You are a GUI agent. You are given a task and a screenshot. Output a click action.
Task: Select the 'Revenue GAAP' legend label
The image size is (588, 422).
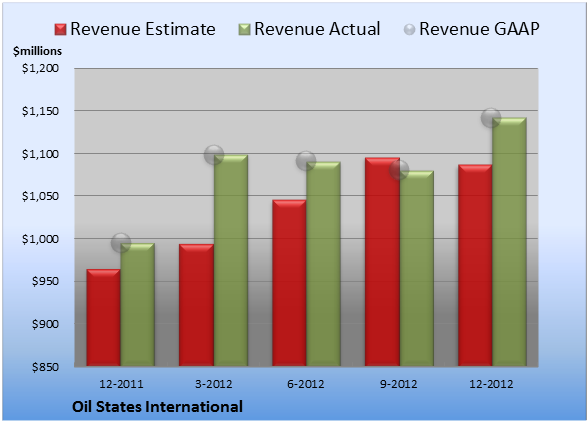tap(479, 29)
